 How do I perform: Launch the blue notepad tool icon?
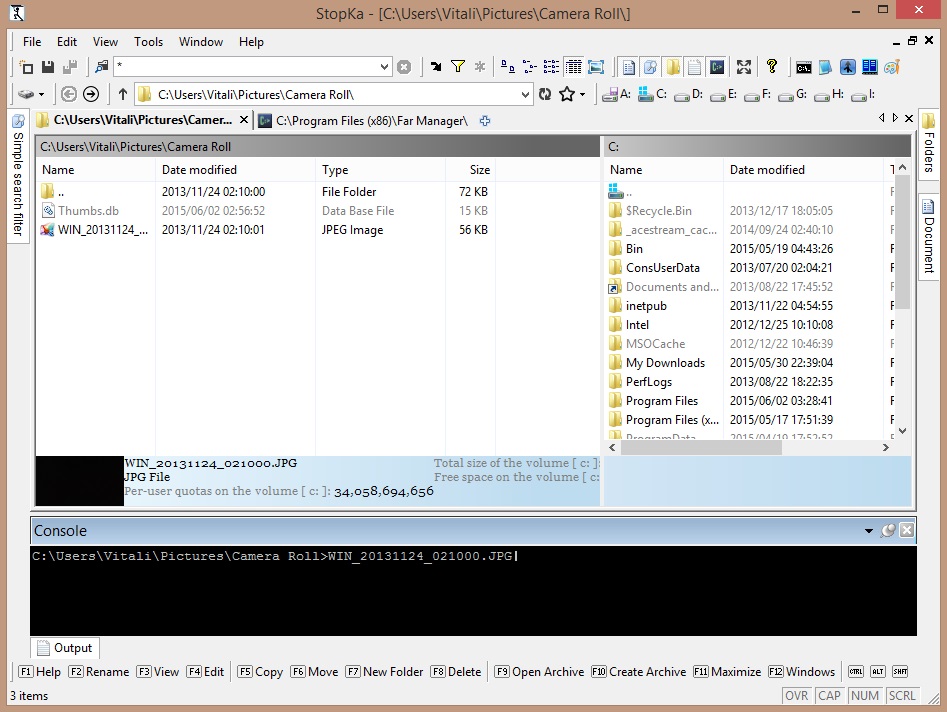(825, 67)
